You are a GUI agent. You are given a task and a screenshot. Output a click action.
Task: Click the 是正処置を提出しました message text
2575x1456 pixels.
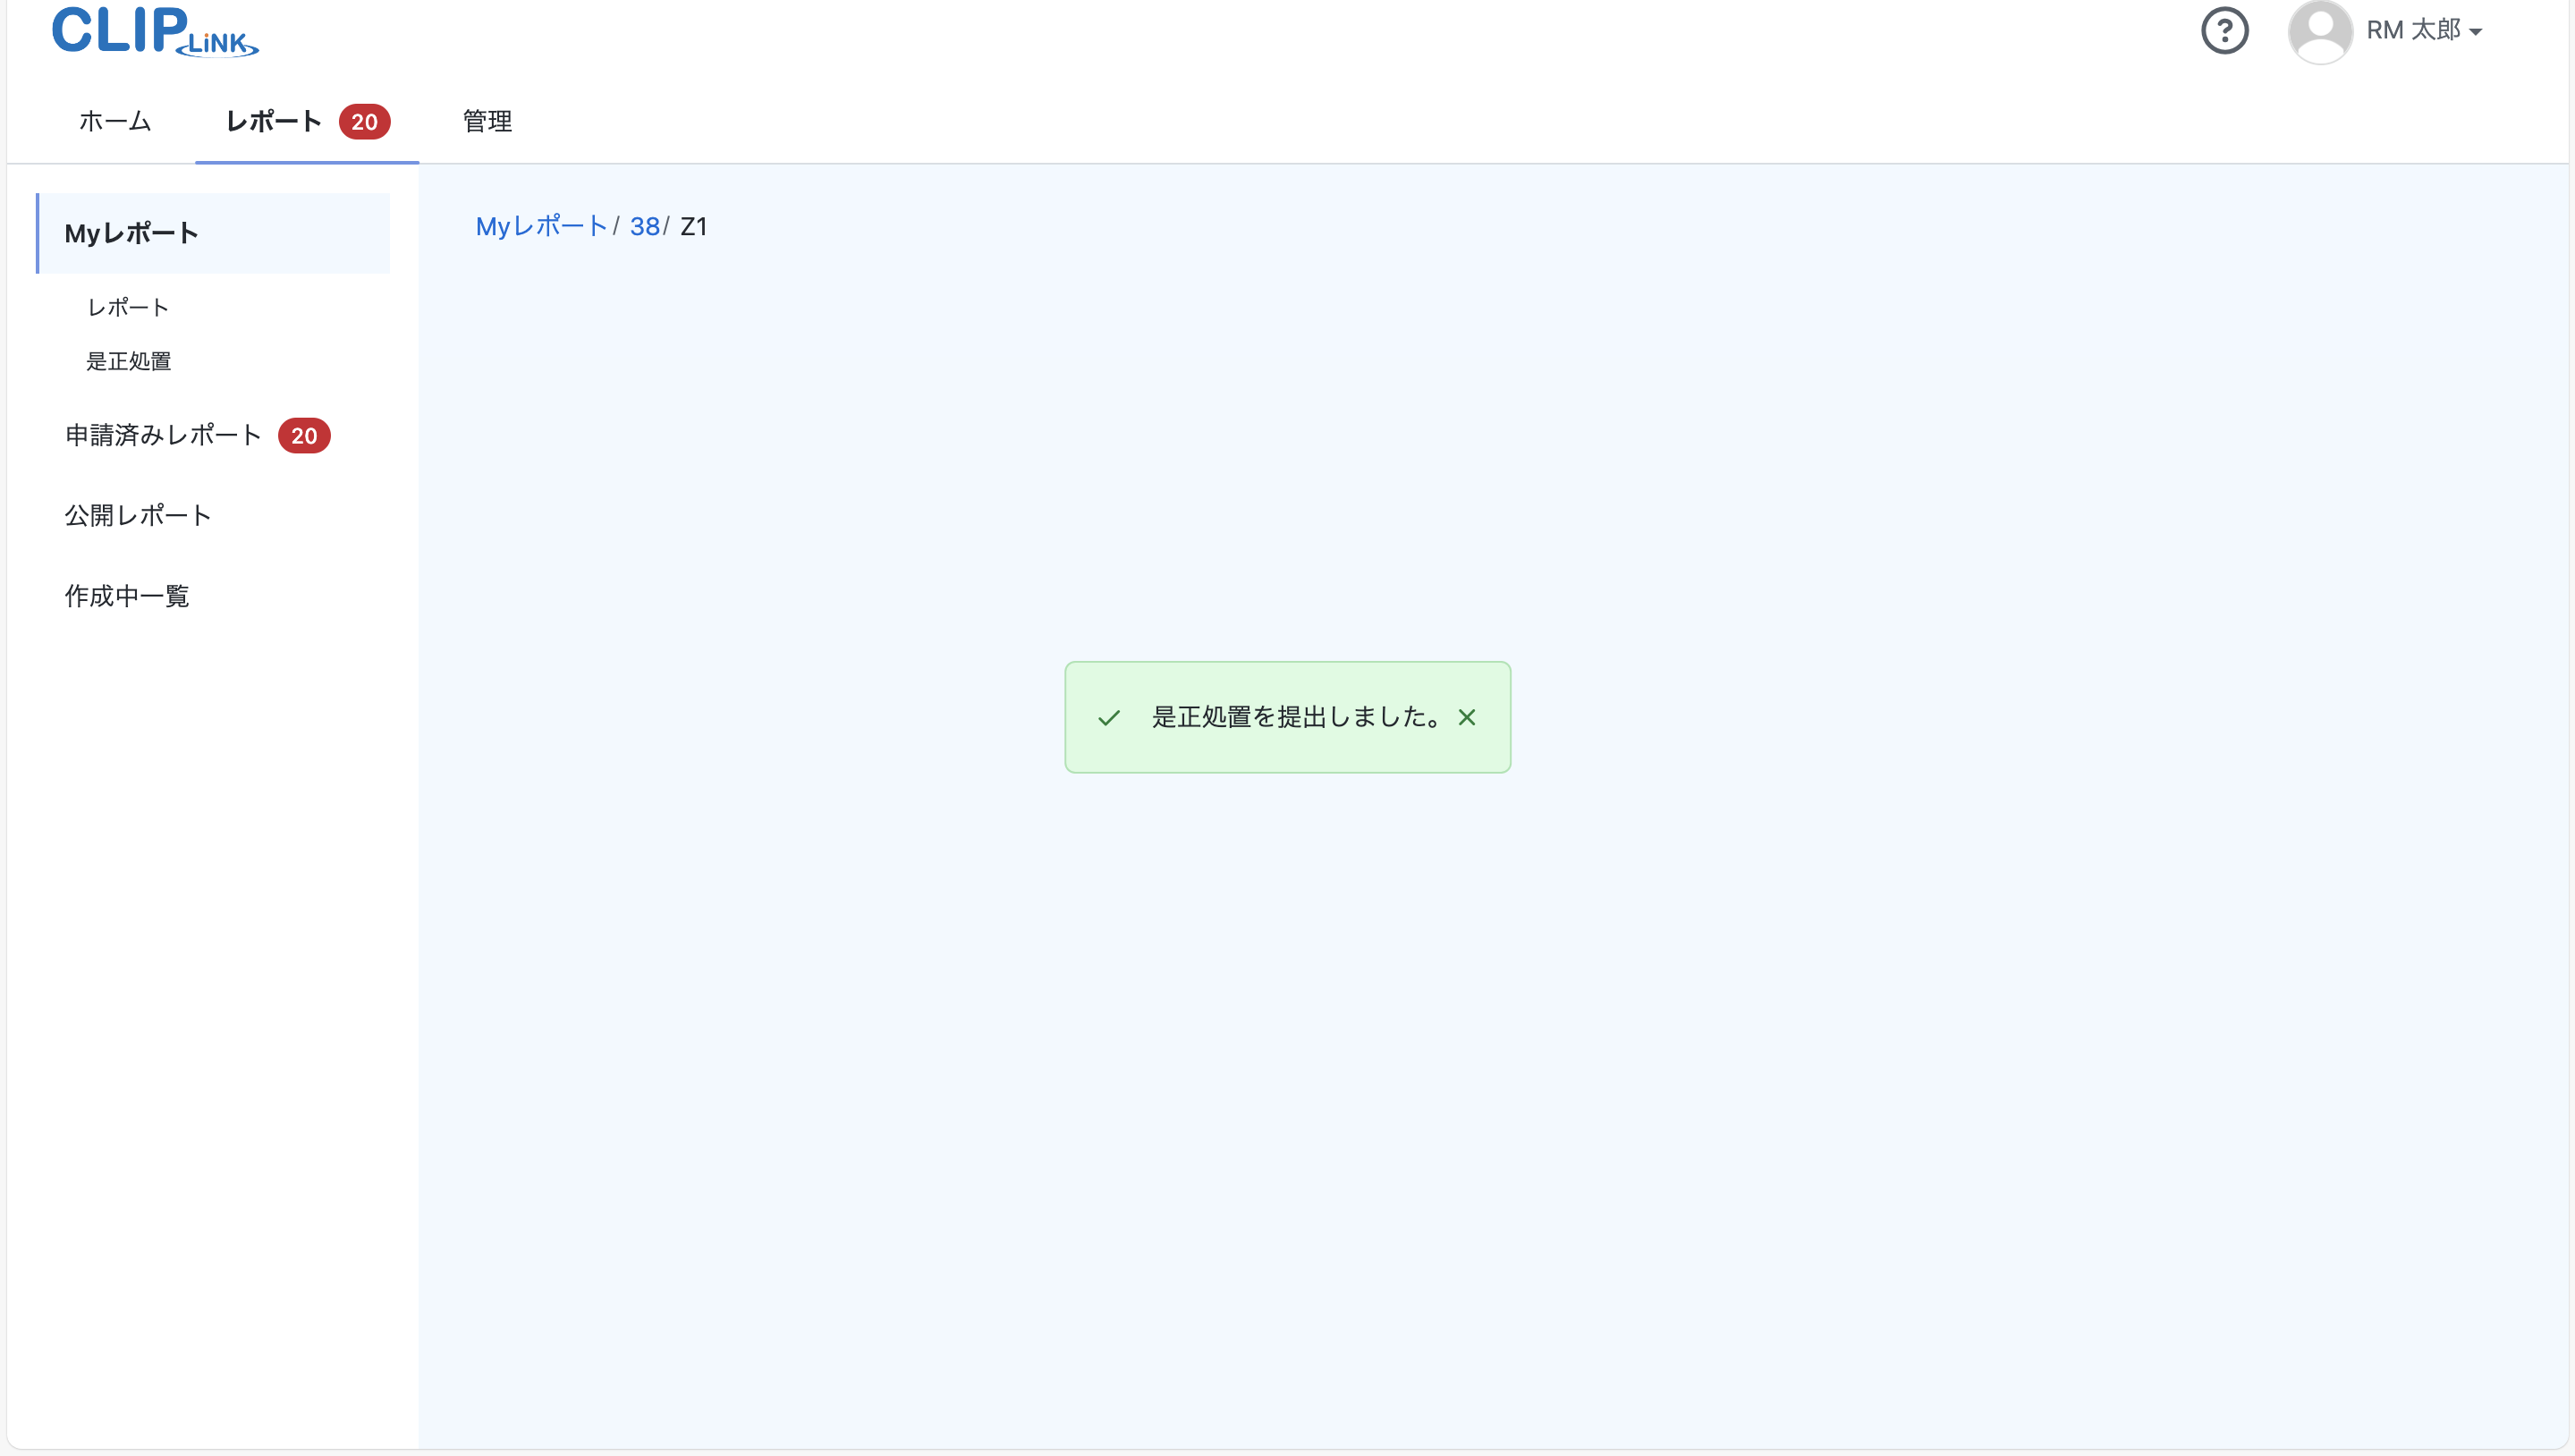pos(1295,717)
